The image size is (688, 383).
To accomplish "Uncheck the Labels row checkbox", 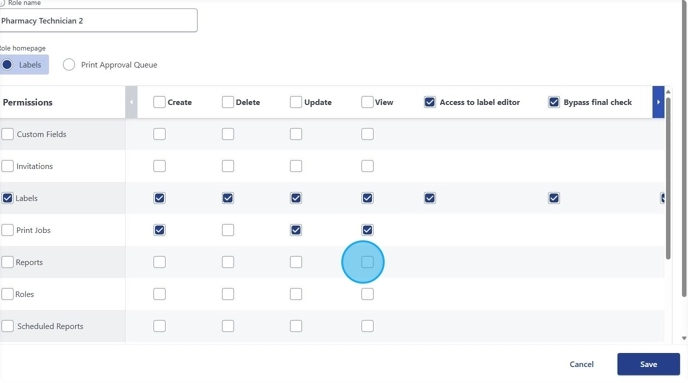I will coord(7,198).
